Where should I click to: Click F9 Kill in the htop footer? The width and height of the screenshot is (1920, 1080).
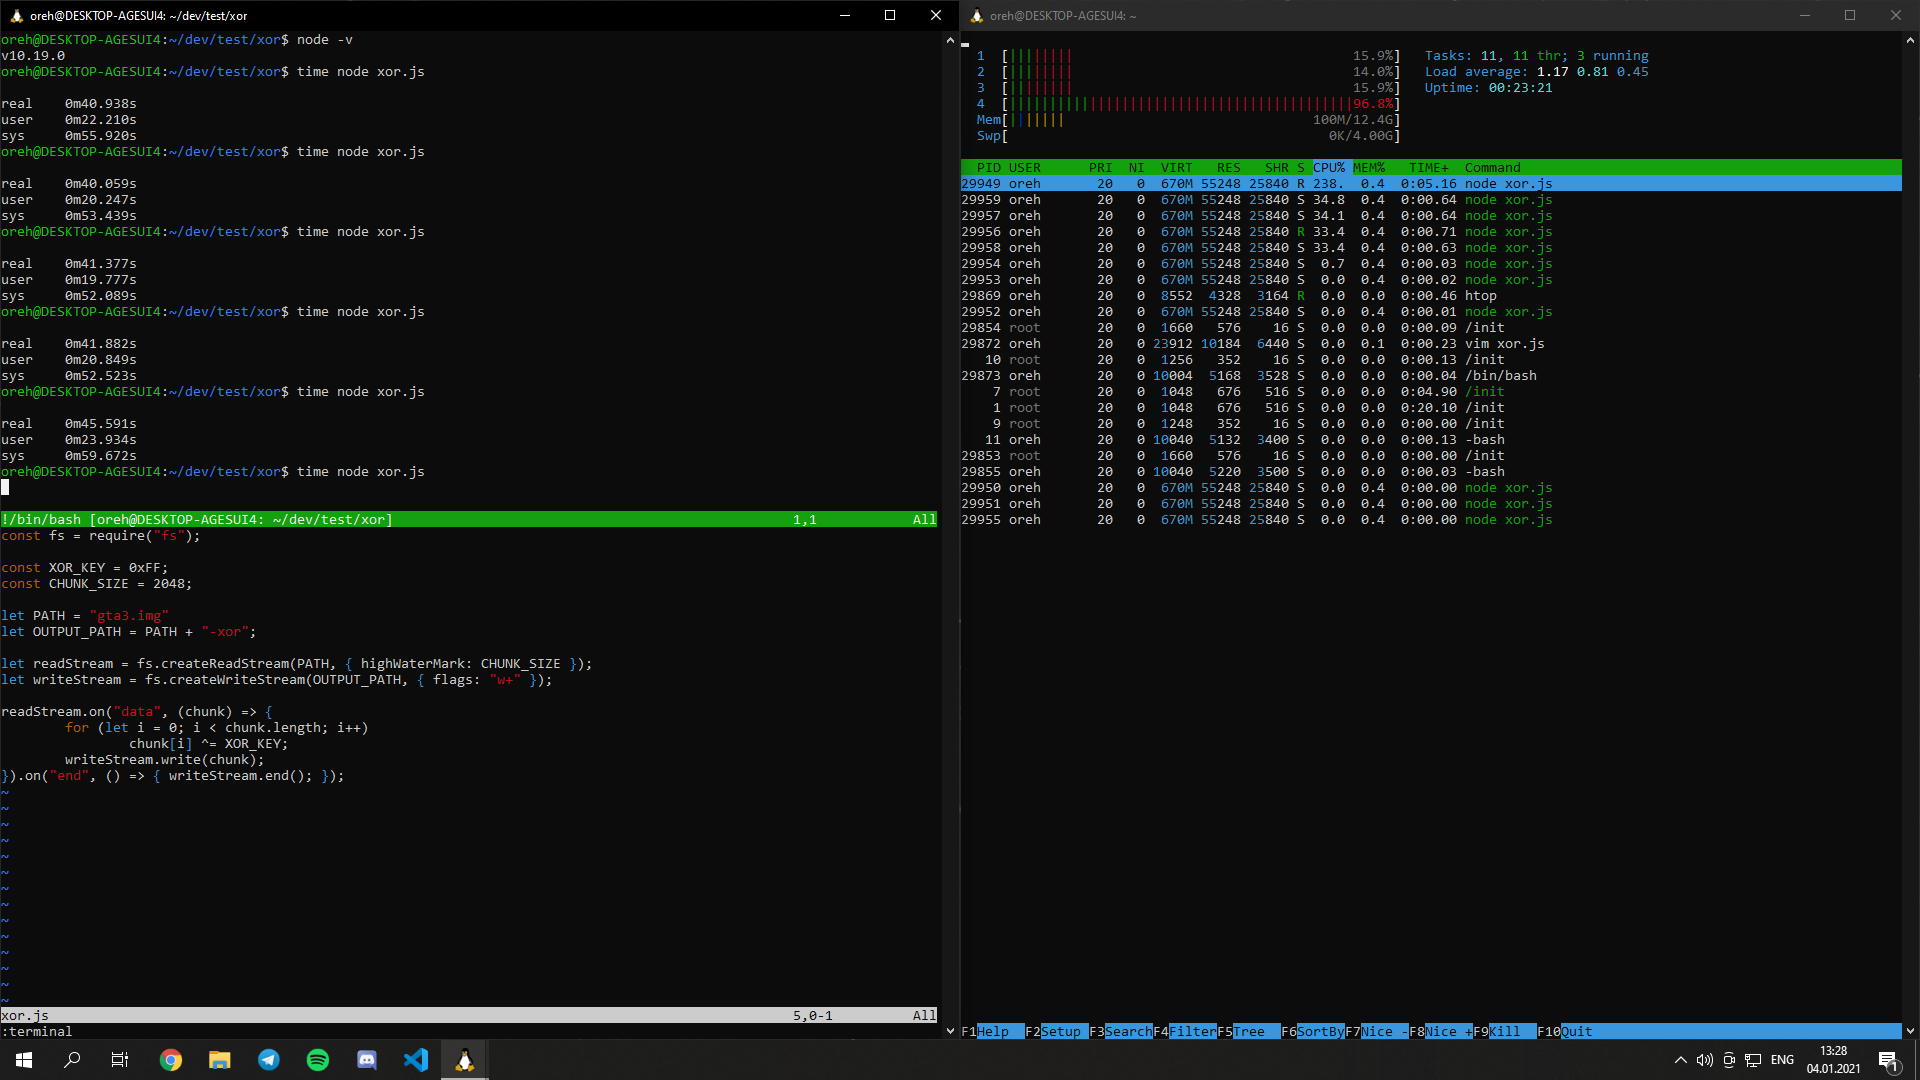pos(1504,1031)
